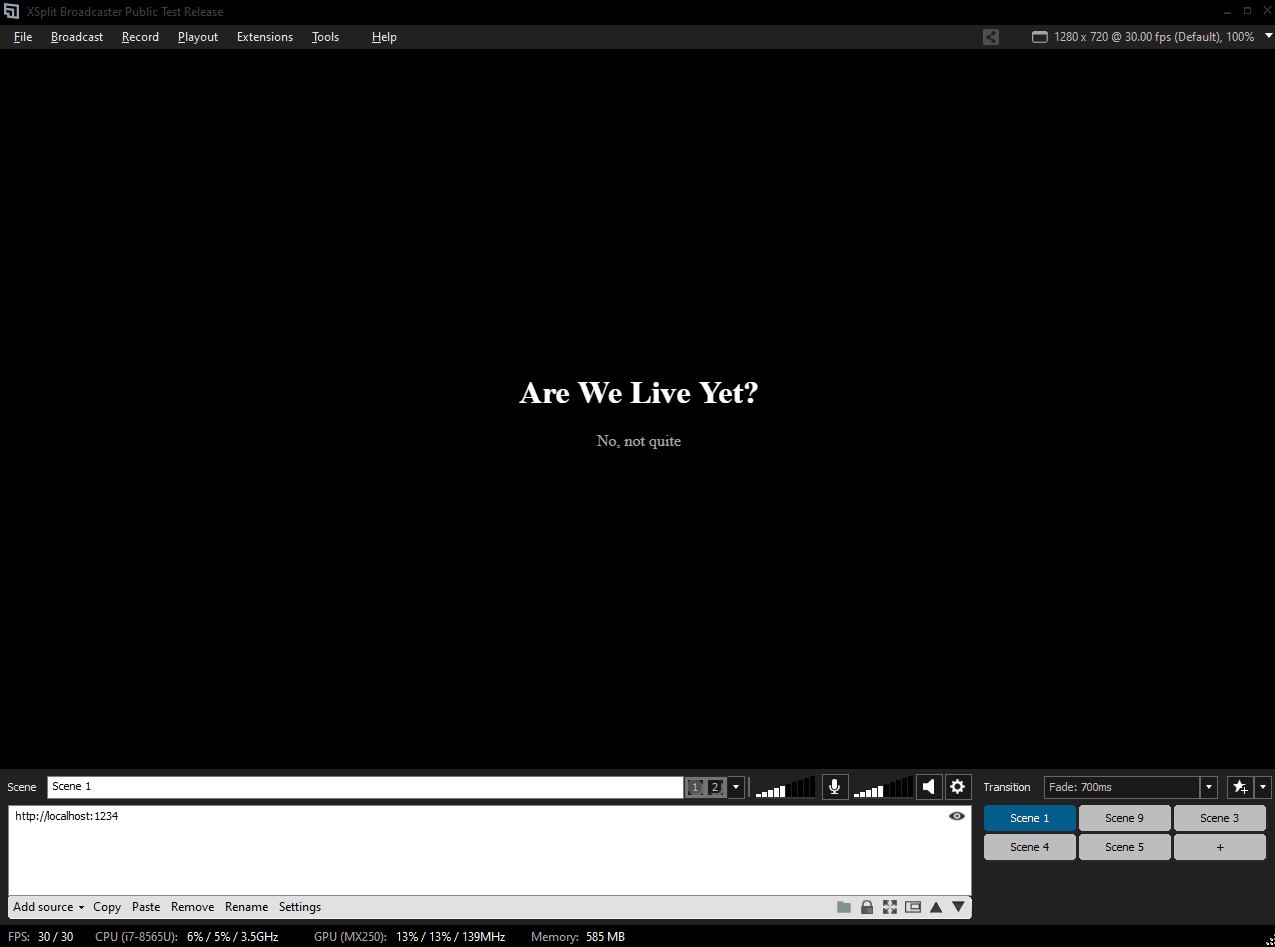Image resolution: width=1275 pixels, height=947 pixels.
Task: Expand the Add source menu
Action: click(48, 907)
